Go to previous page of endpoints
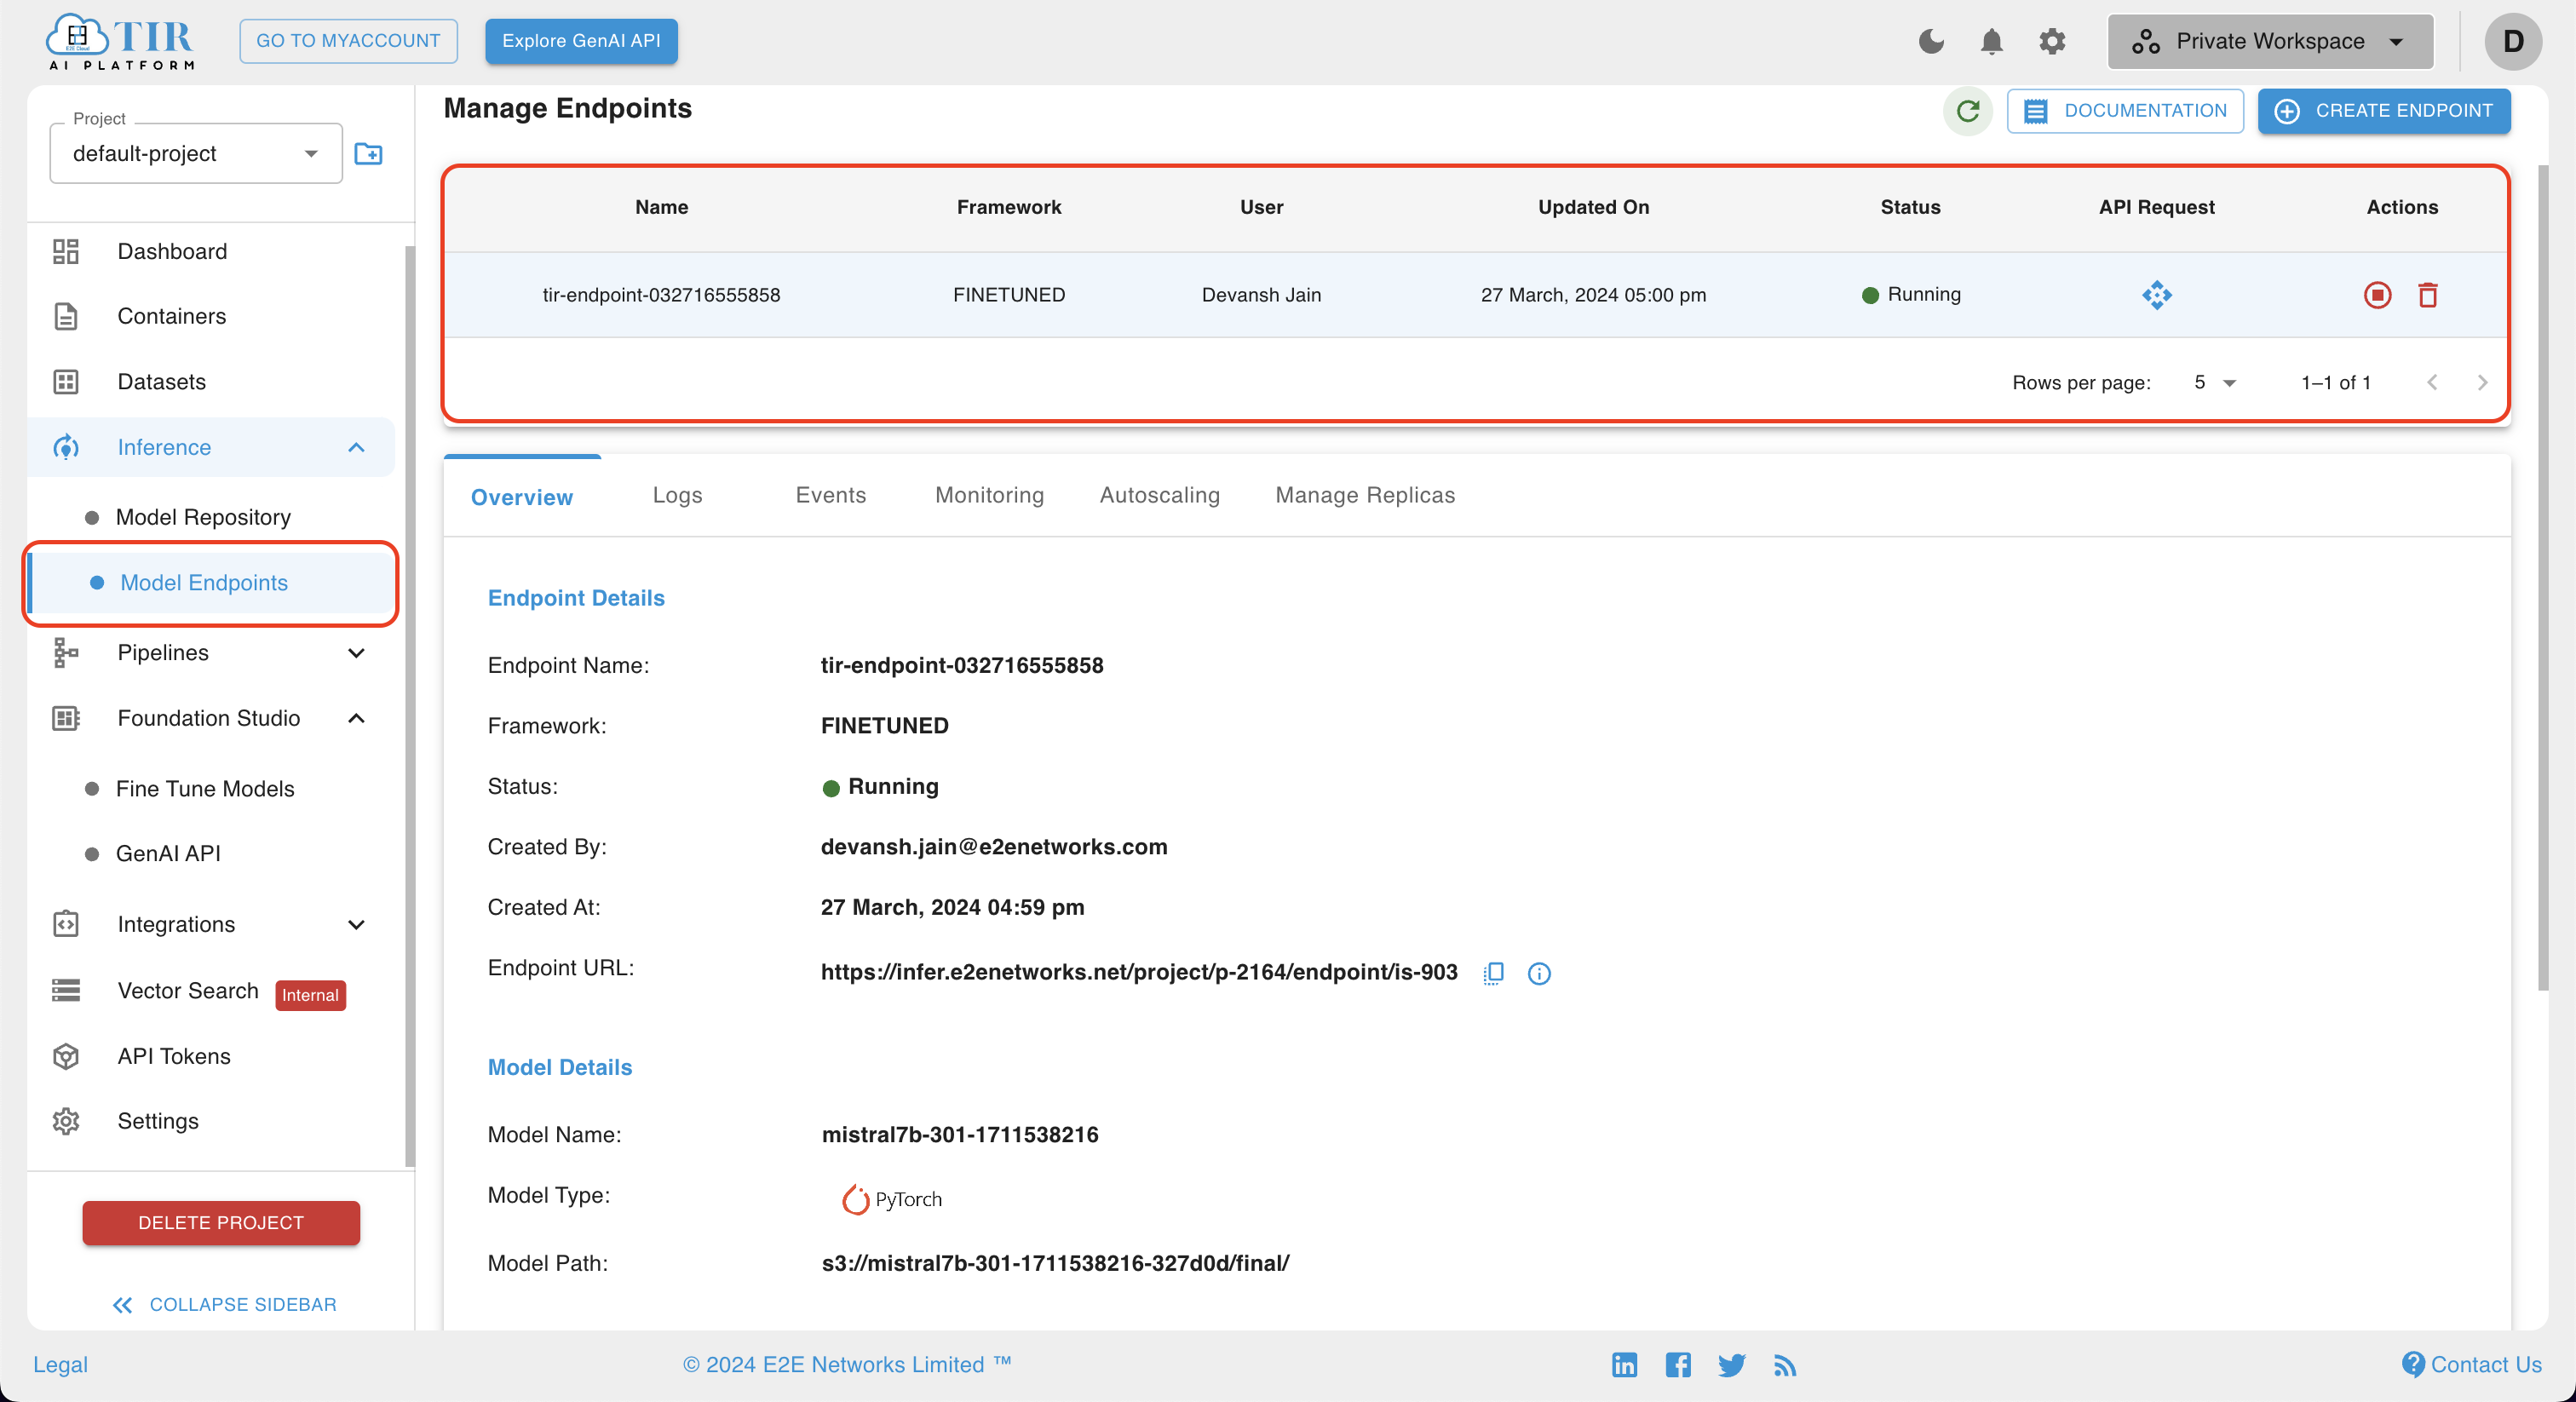 2432,382
